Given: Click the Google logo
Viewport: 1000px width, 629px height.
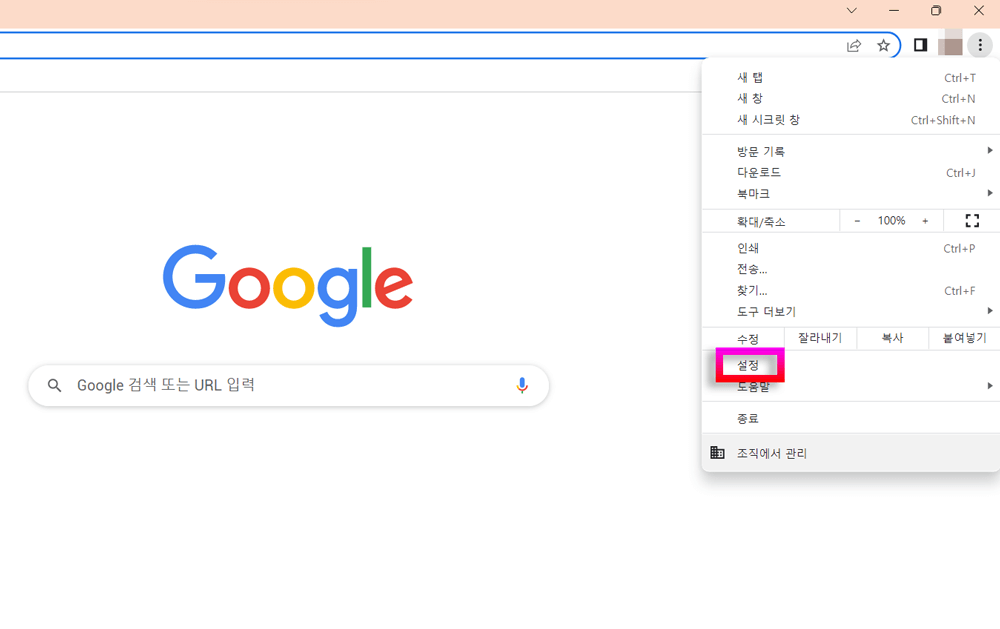Looking at the screenshot, I should tap(288, 285).
